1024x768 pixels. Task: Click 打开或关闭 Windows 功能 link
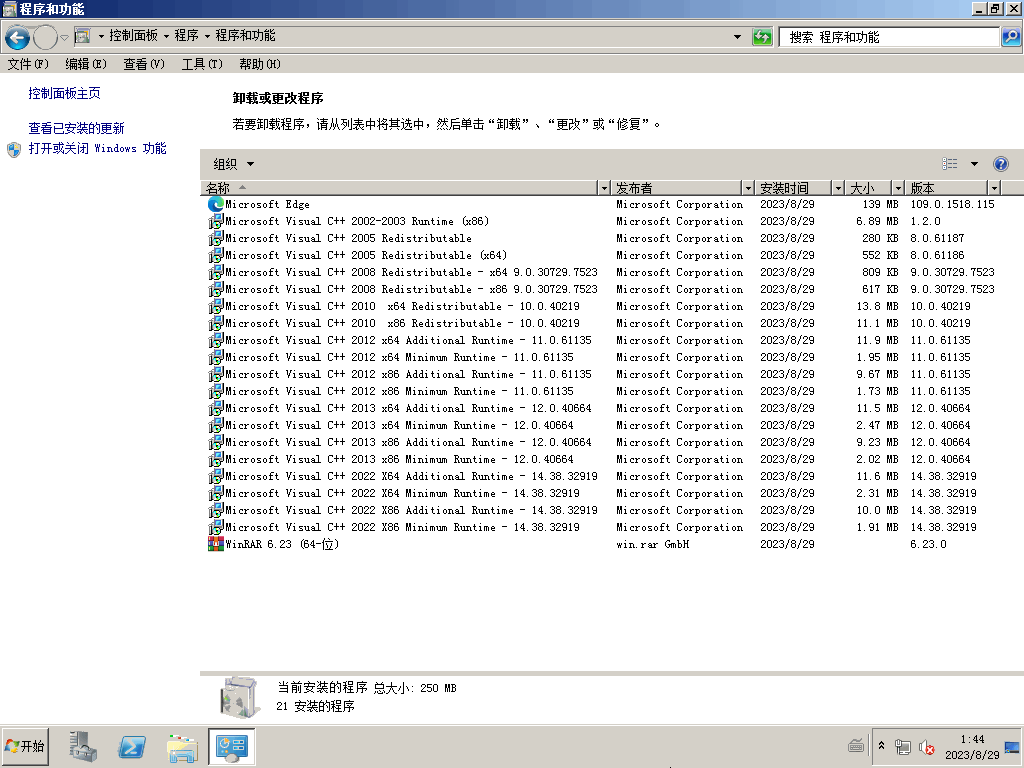97,148
